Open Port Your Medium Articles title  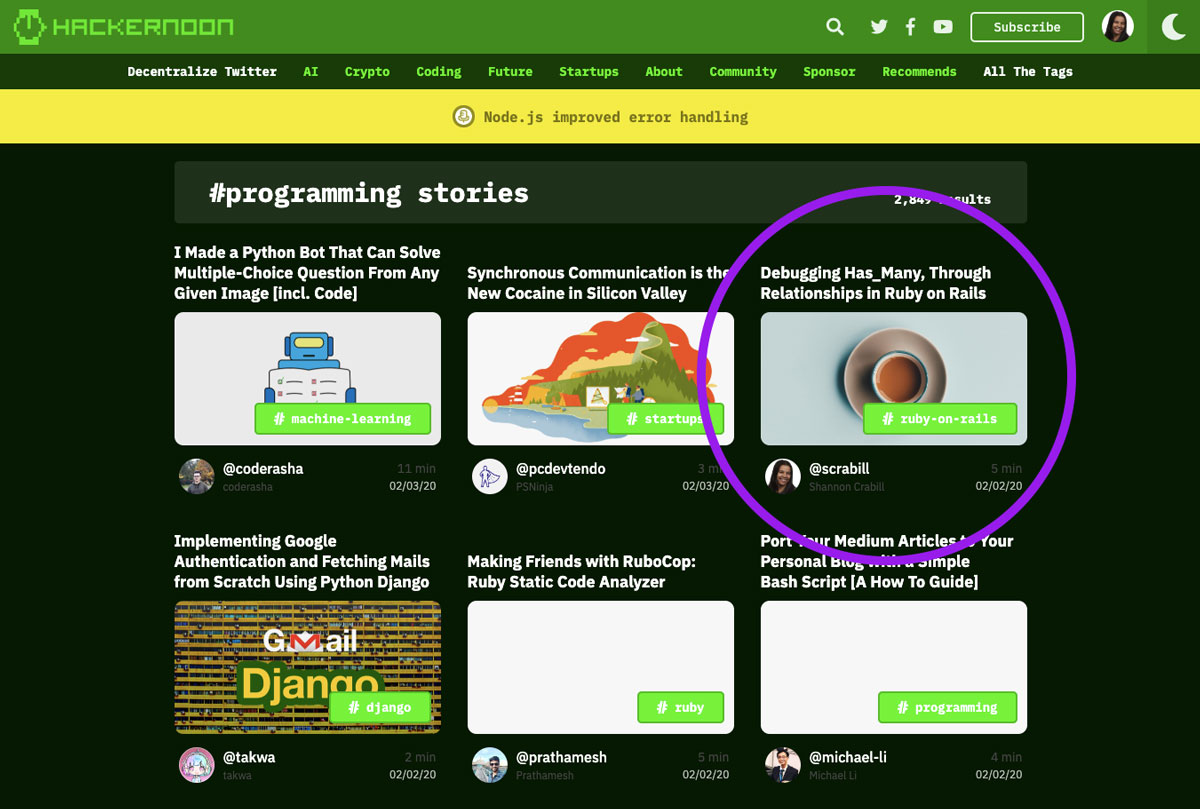coord(887,561)
